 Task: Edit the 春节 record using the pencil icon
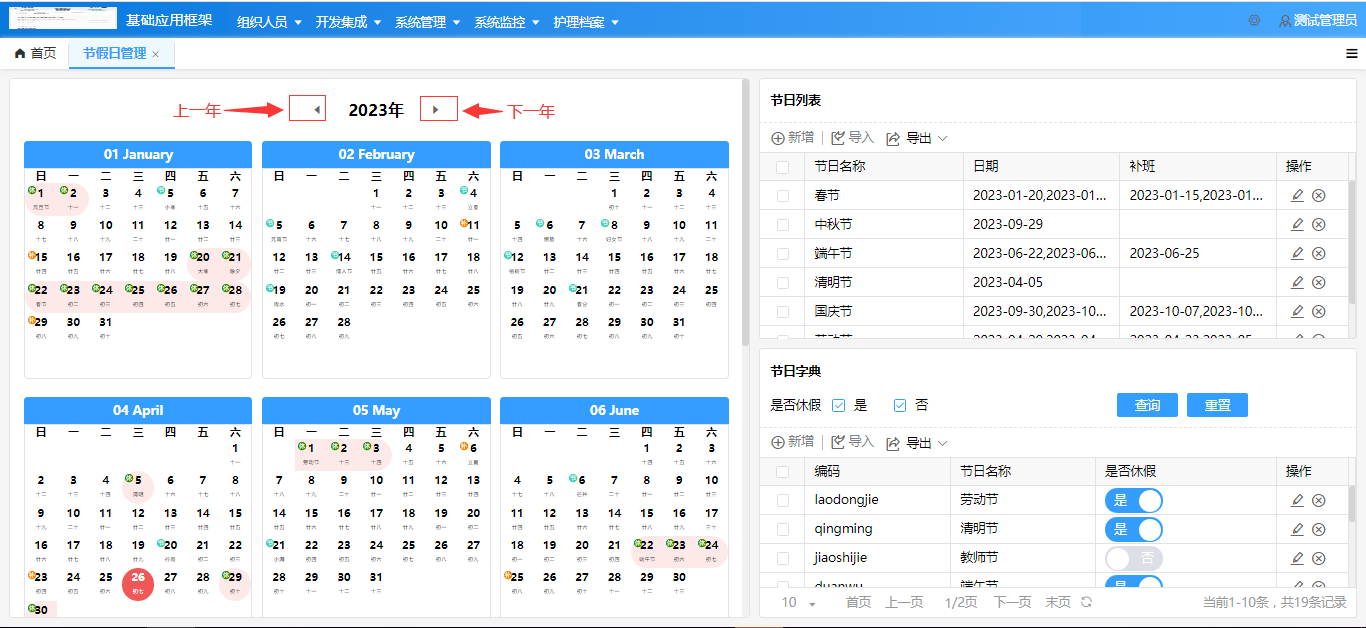tap(1297, 195)
